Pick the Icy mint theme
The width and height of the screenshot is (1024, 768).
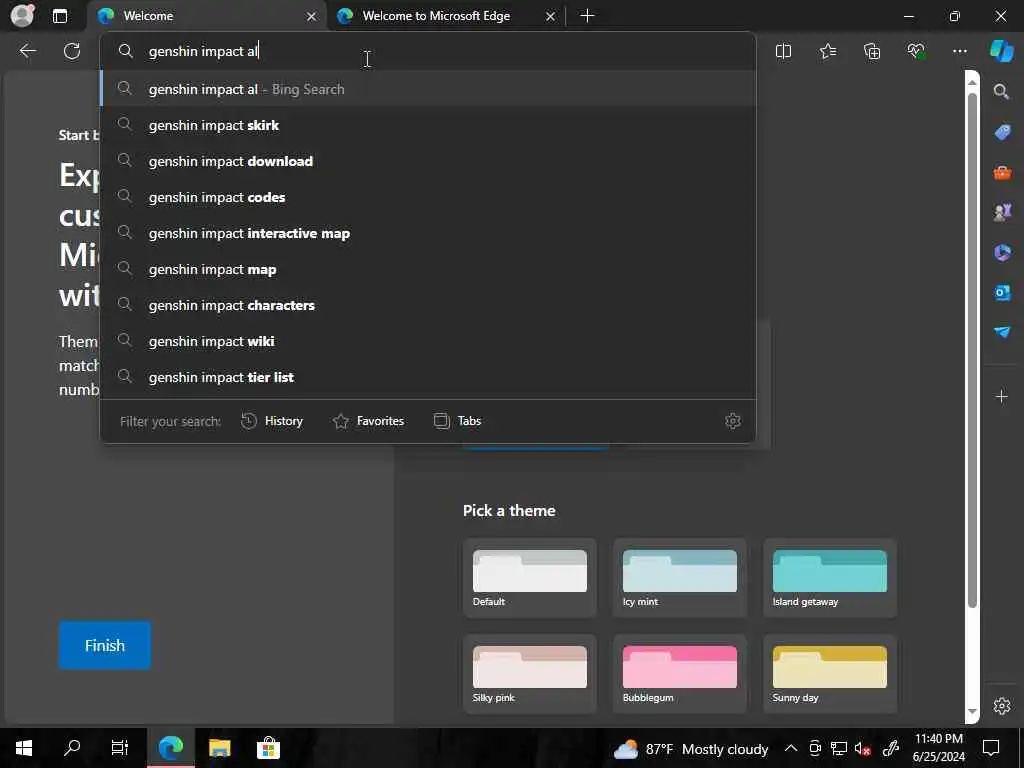coord(679,578)
